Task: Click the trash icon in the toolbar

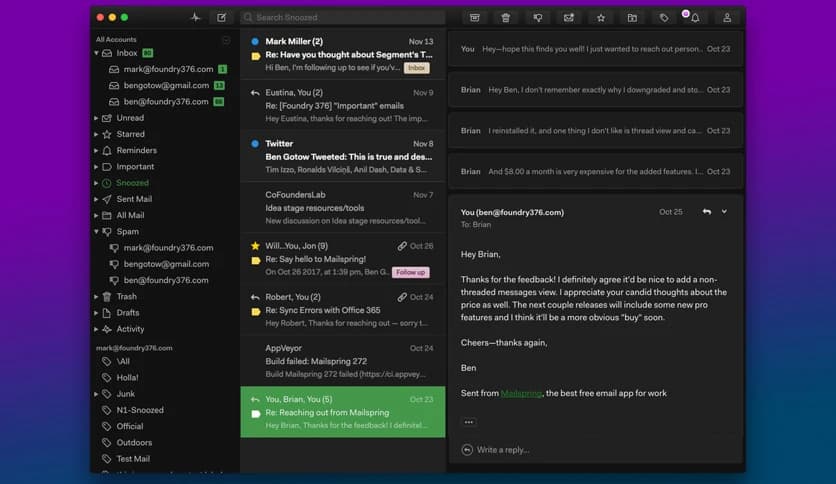Action: tap(505, 18)
